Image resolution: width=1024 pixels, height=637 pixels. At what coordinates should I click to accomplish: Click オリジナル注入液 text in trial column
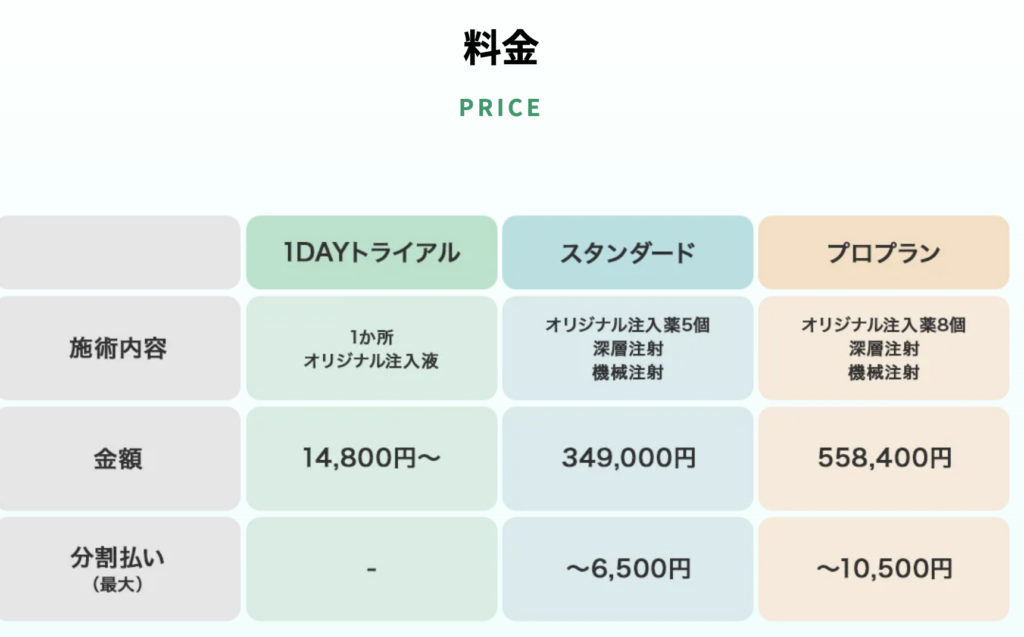pyautogui.click(x=371, y=361)
